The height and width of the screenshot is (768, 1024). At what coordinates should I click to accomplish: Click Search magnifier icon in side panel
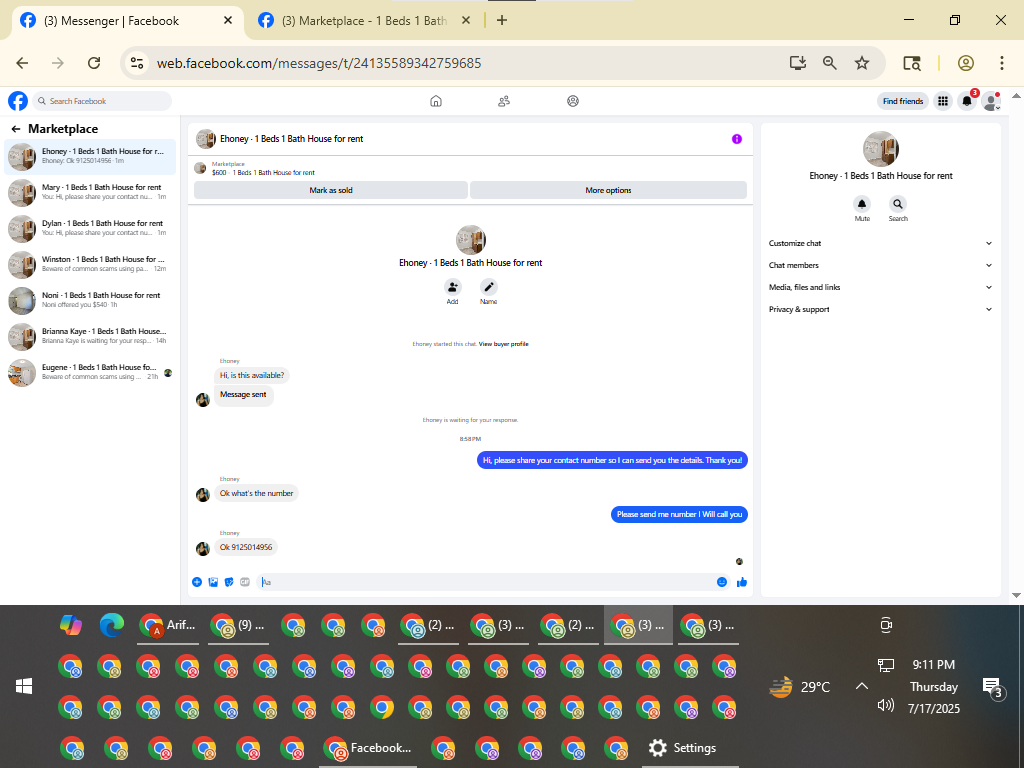point(898,204)
